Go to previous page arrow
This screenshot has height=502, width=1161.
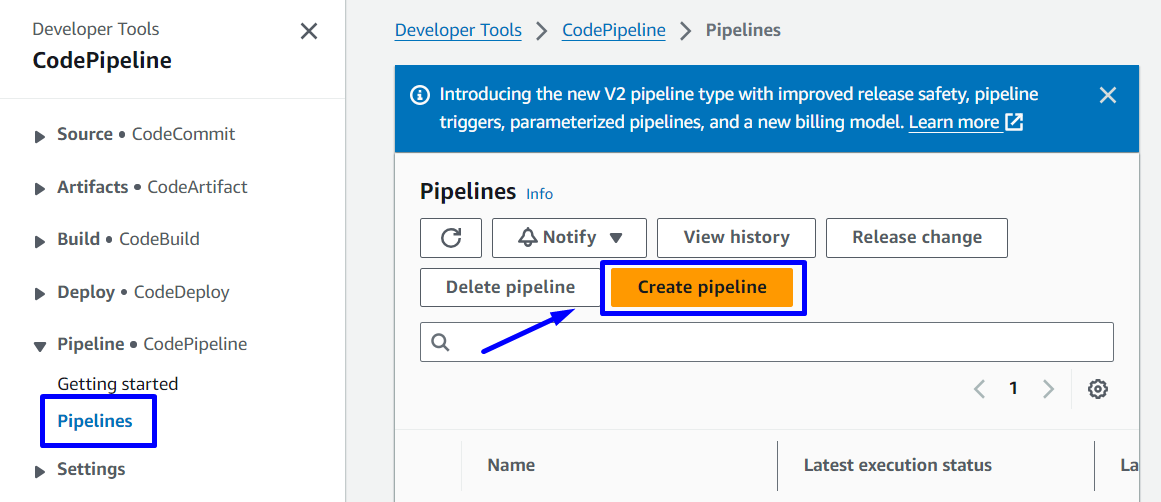[980, 389]
